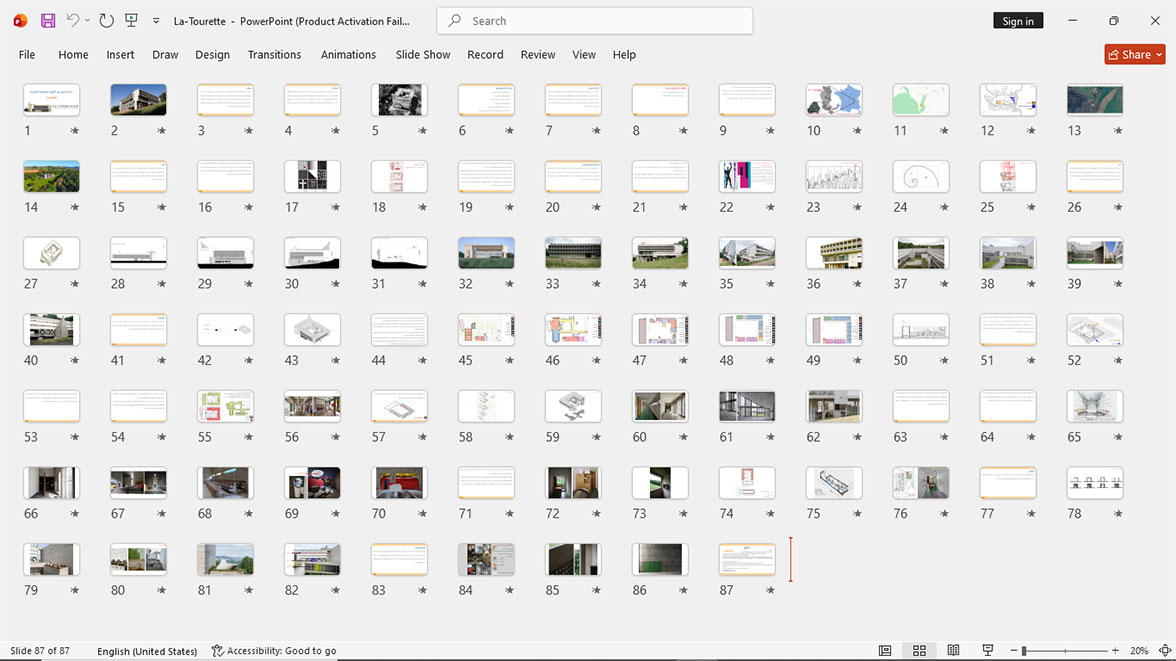Open the Reading View icon
The width and height of the screenshot is (1176, 661).
pos(953,650)
